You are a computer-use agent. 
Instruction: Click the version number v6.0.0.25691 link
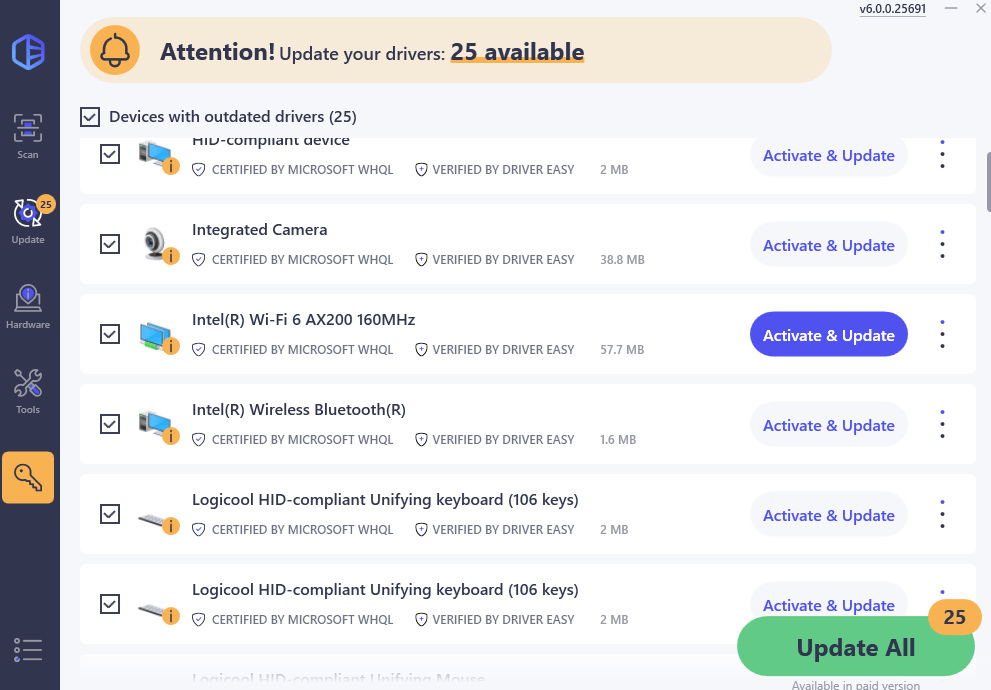[892, 9]
